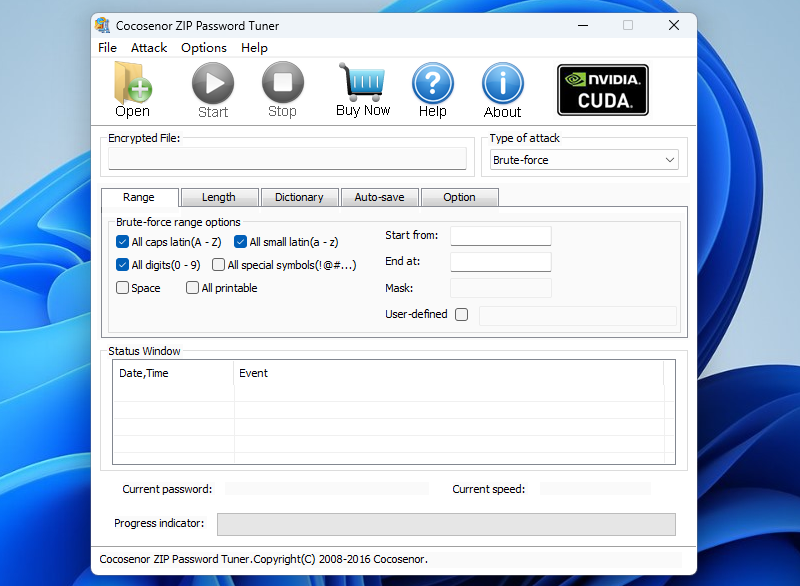Open the Options menu
The image size is (800, 586).
204,47
